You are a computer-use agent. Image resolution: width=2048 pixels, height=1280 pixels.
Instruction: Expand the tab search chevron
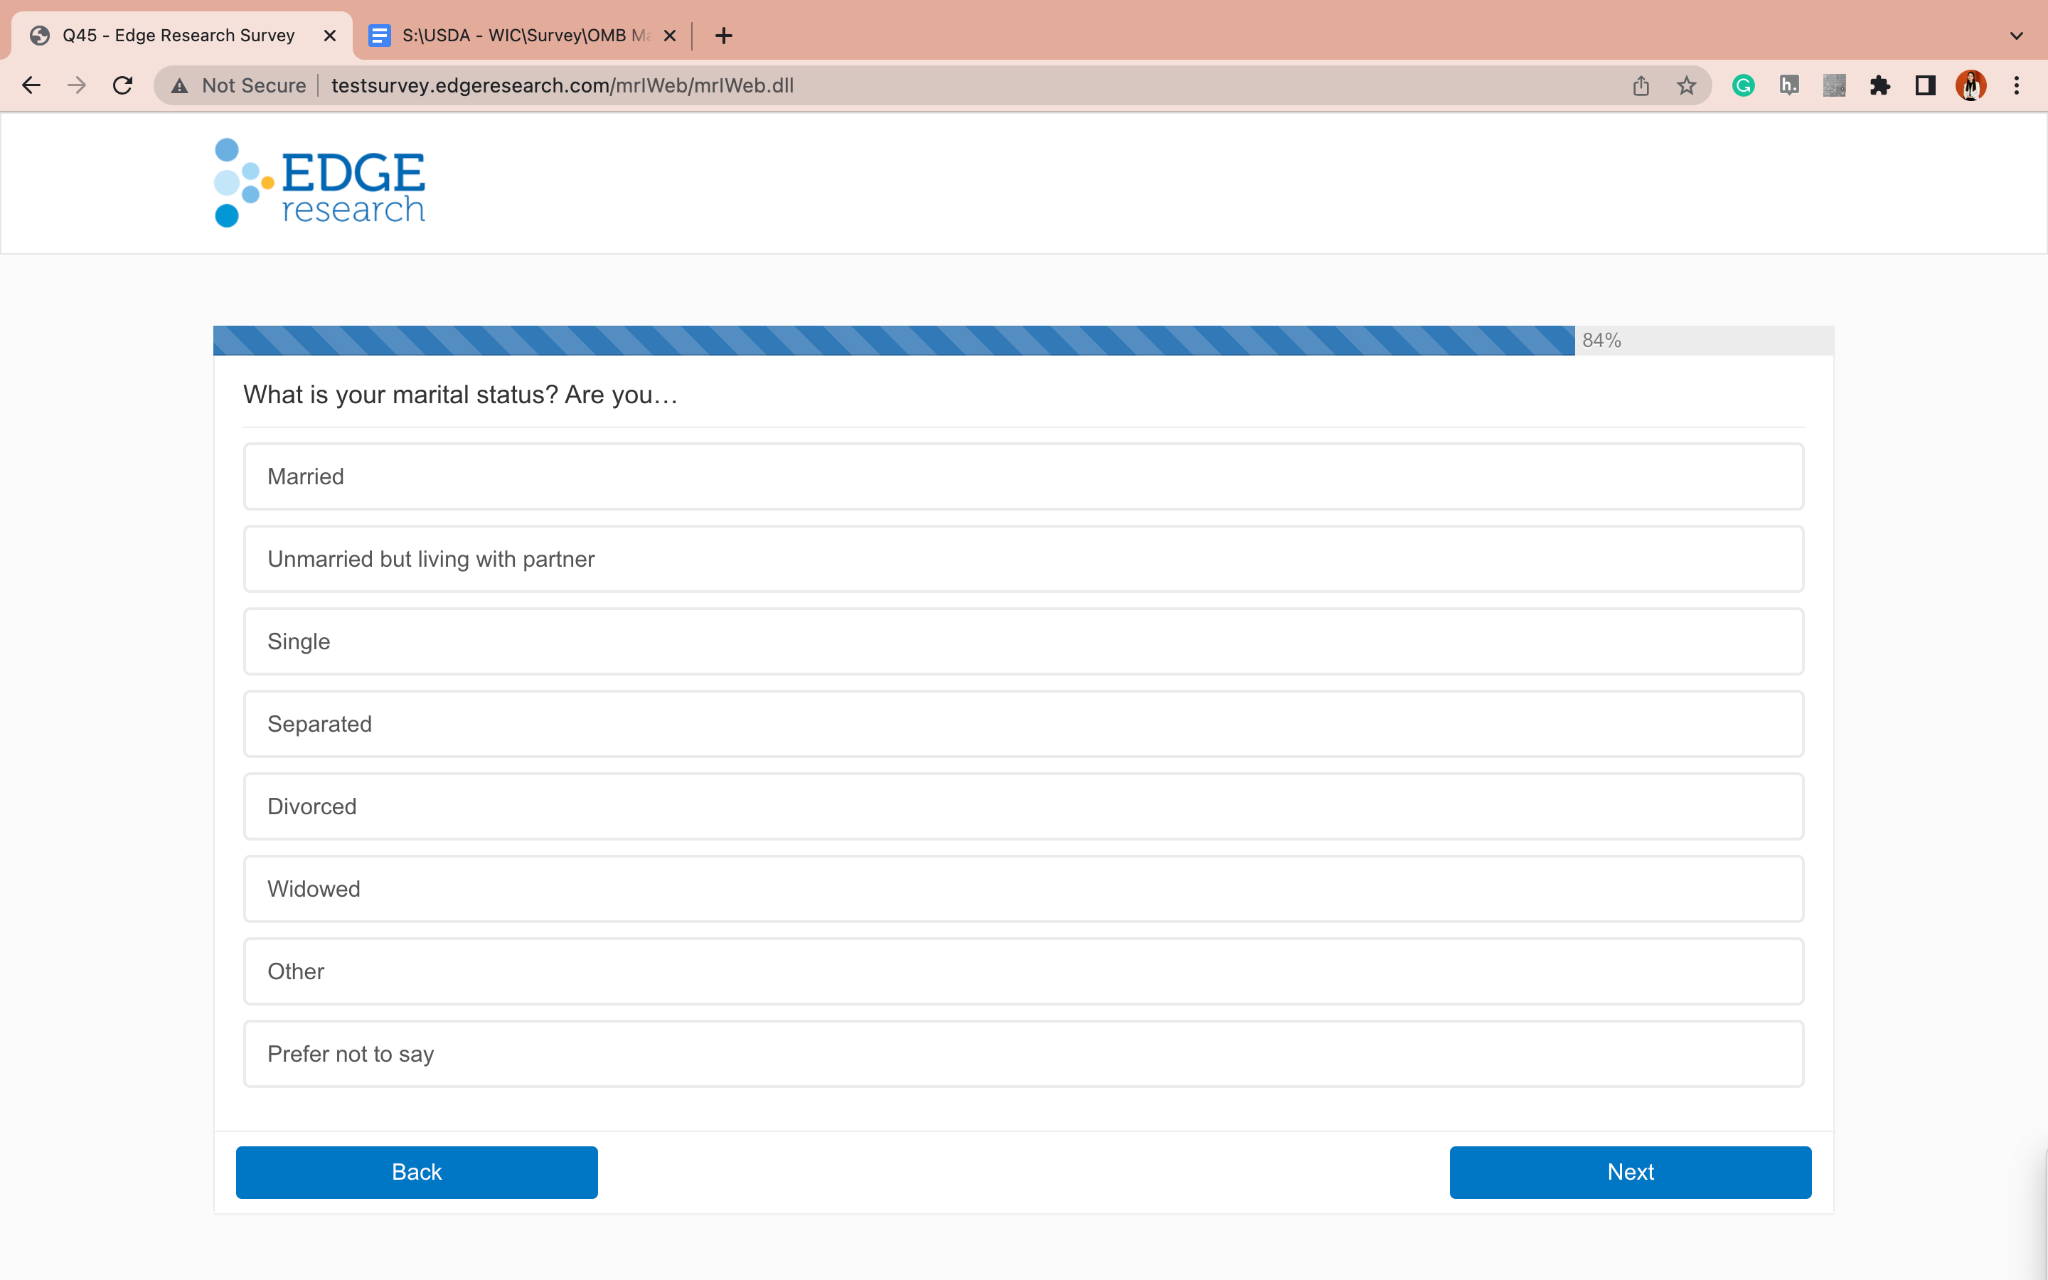2016,35
